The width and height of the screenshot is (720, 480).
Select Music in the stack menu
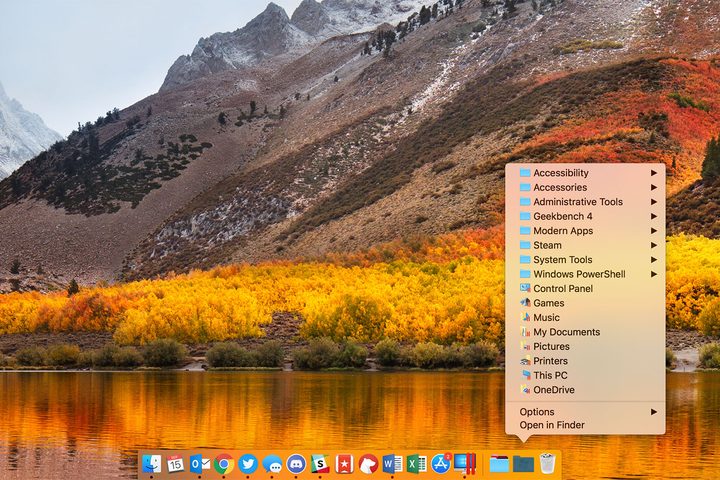pos(585,317)
